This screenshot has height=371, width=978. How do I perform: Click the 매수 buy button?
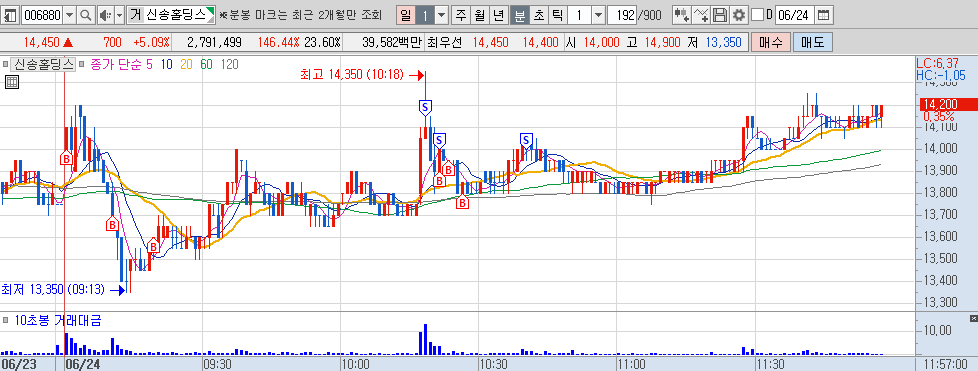[771, 42]
